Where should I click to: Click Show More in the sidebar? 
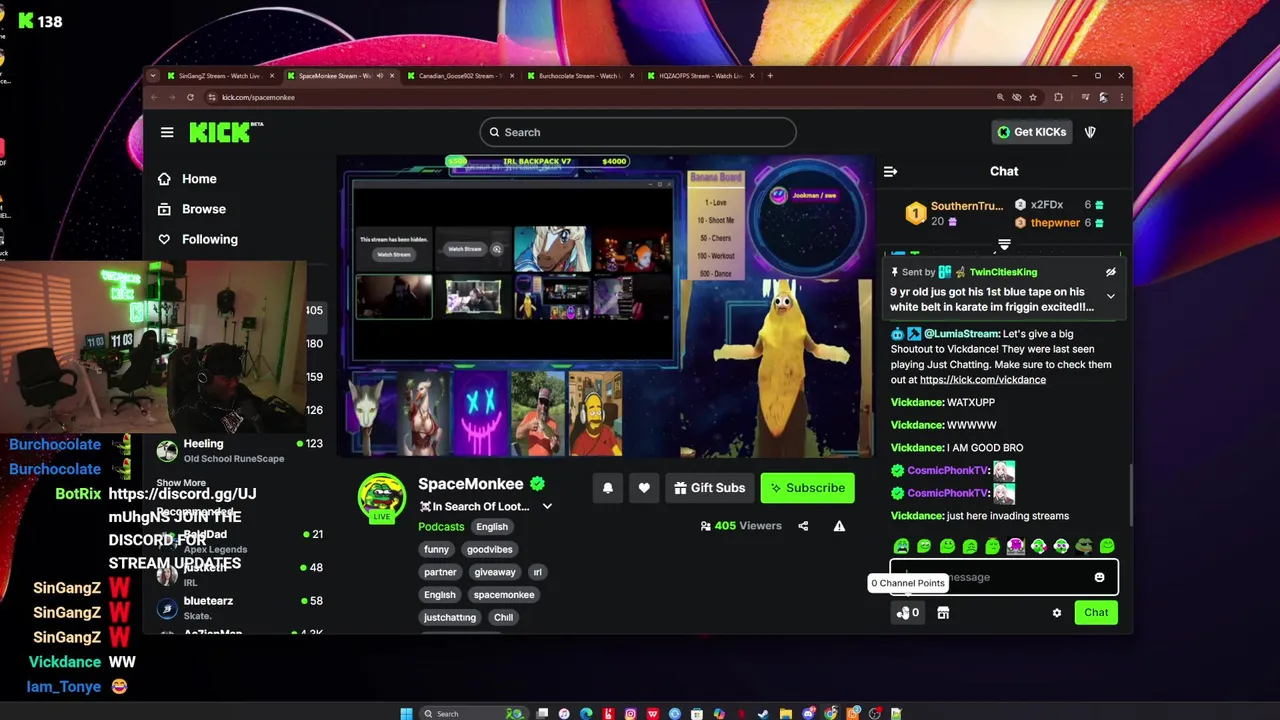point(181,483)
